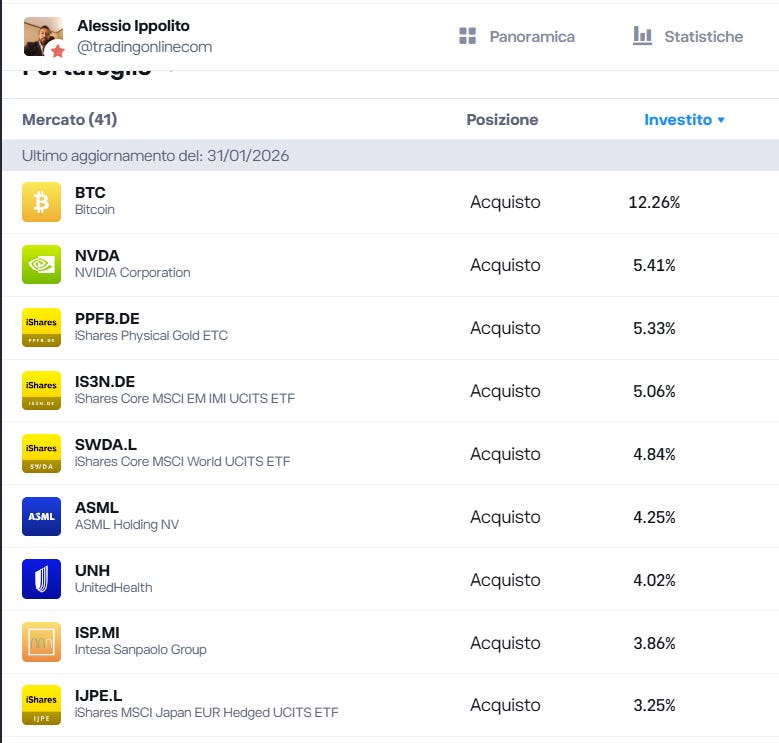The width and height of the screenshot is (779, 743).
Task: Click the 5.06% invested value
Action: tap(654, 391)
